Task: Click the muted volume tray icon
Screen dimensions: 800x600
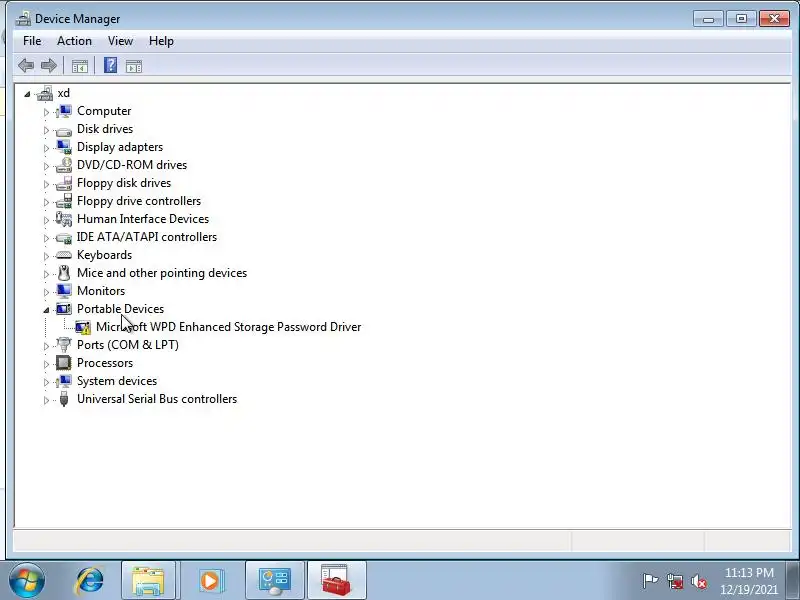Action: [x=699, y=581]
